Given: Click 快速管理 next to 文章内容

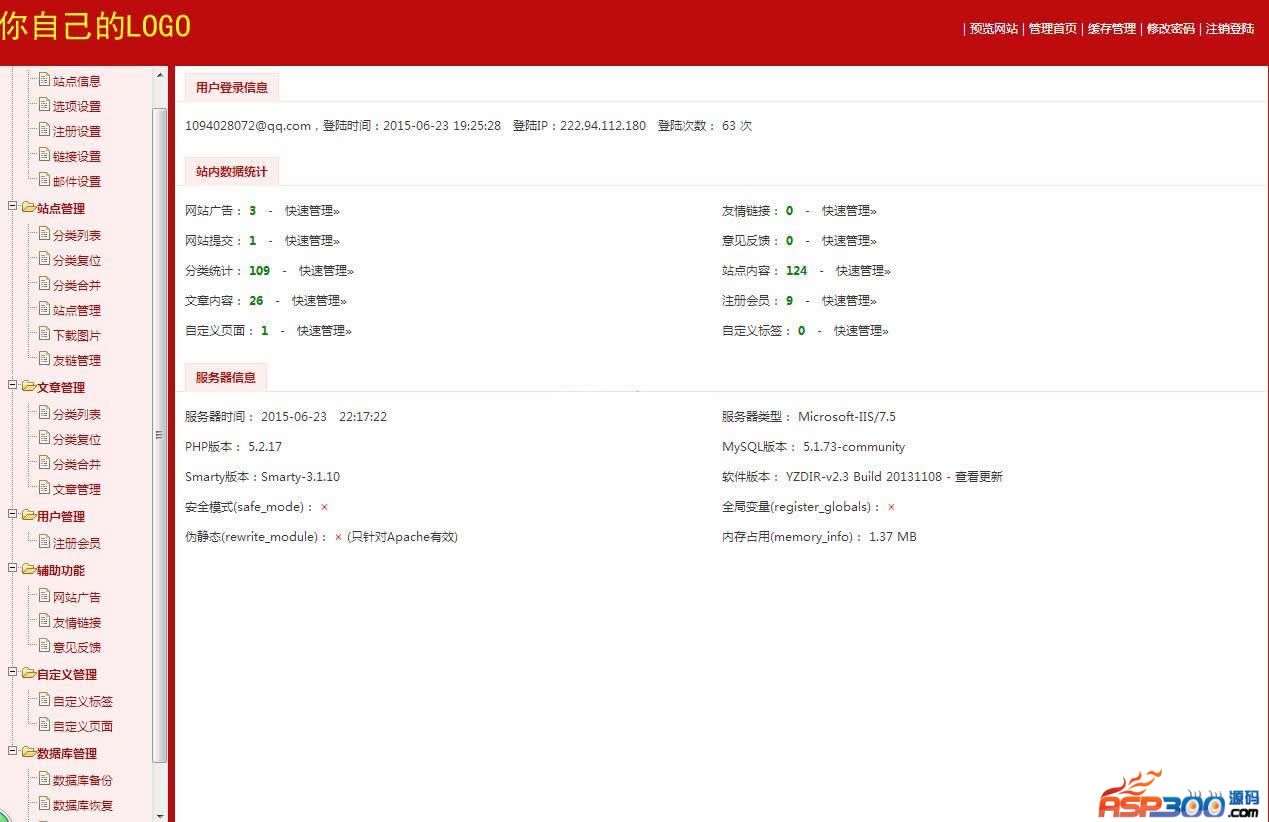Looking at the screenshot, I should coord(319,301).
